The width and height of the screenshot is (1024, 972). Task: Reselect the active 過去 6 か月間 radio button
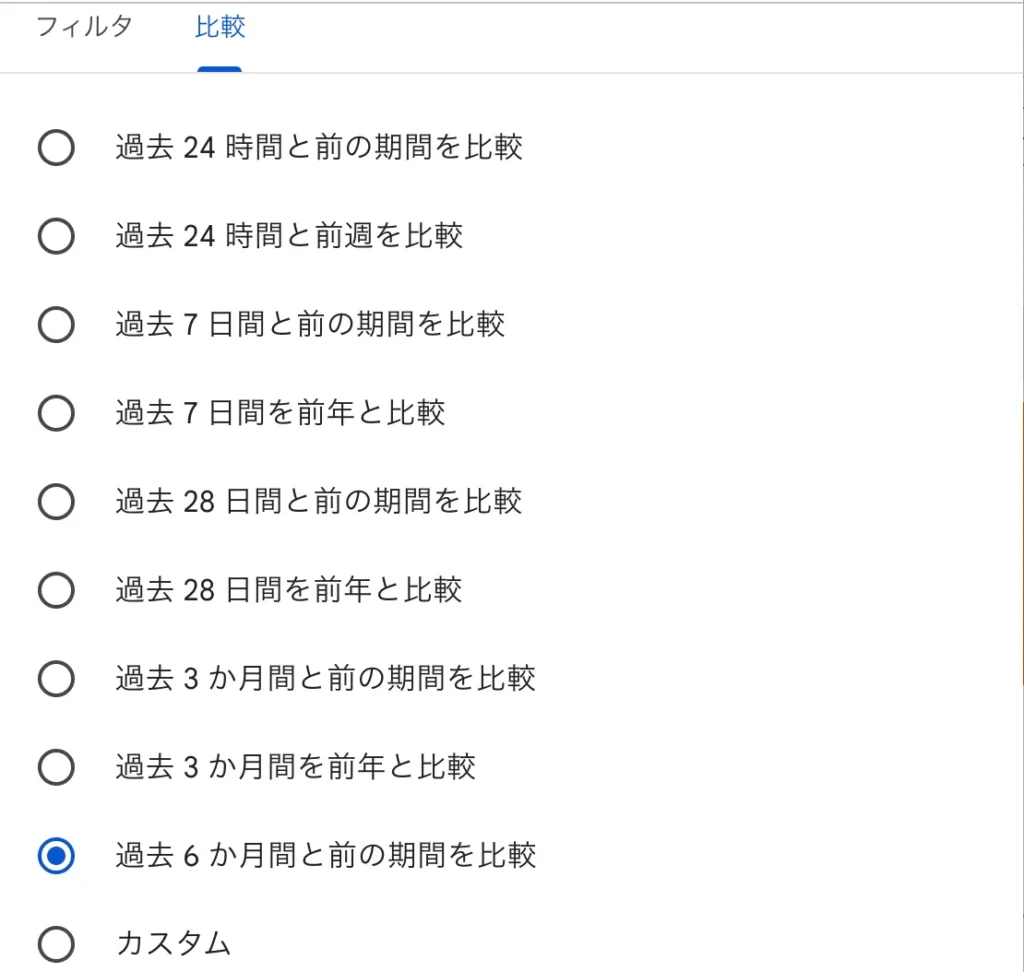56,856
